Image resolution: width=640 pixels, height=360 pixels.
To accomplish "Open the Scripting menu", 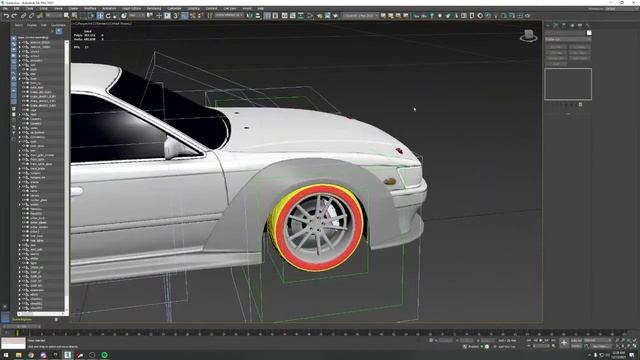I will (193, 9).
